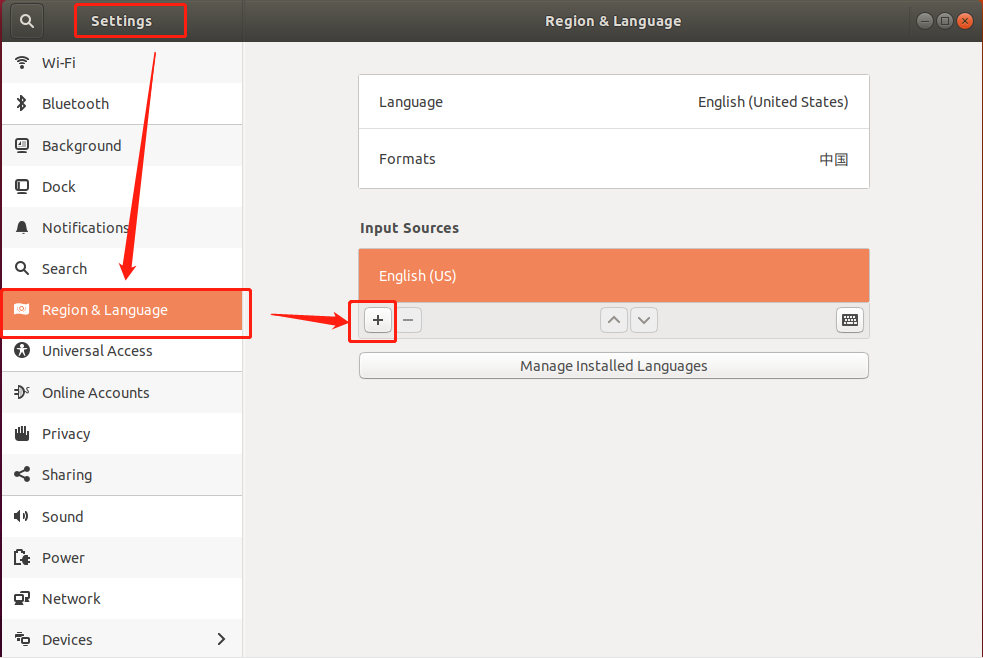Click the Region & Language window title
Image resolution: width=983 pixels, height=658 pixels.
click(612, 21)
